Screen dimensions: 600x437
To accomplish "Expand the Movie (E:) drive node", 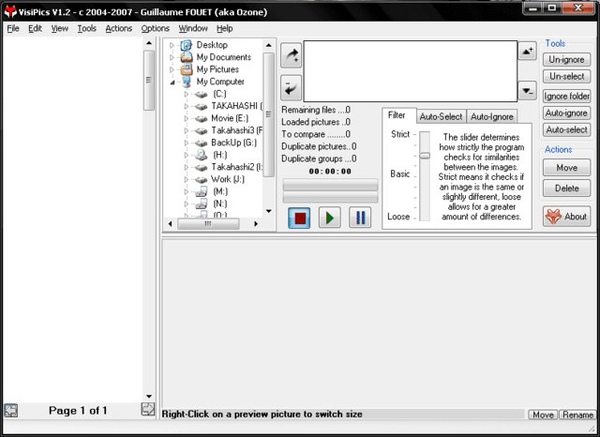I will point(186,119).
